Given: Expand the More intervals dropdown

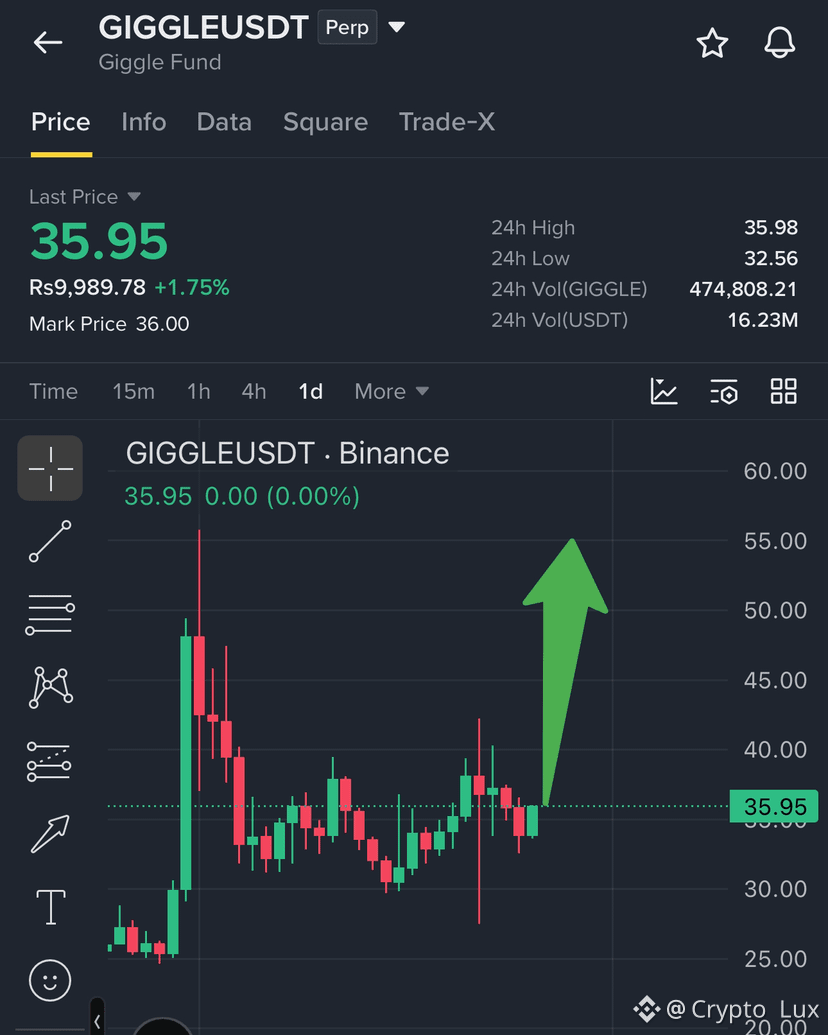Looking at the screenshot, I should coord(392,391).
